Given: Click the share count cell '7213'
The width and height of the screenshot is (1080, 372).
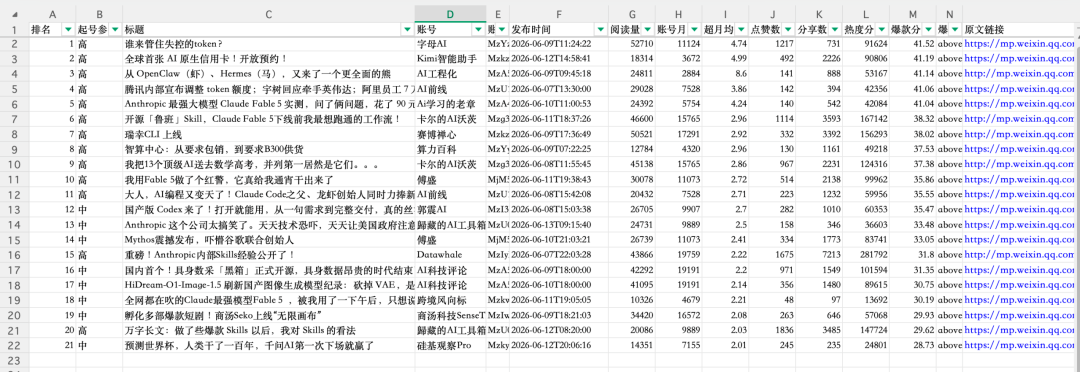Looking at the screenshot, I should (819, 254).
